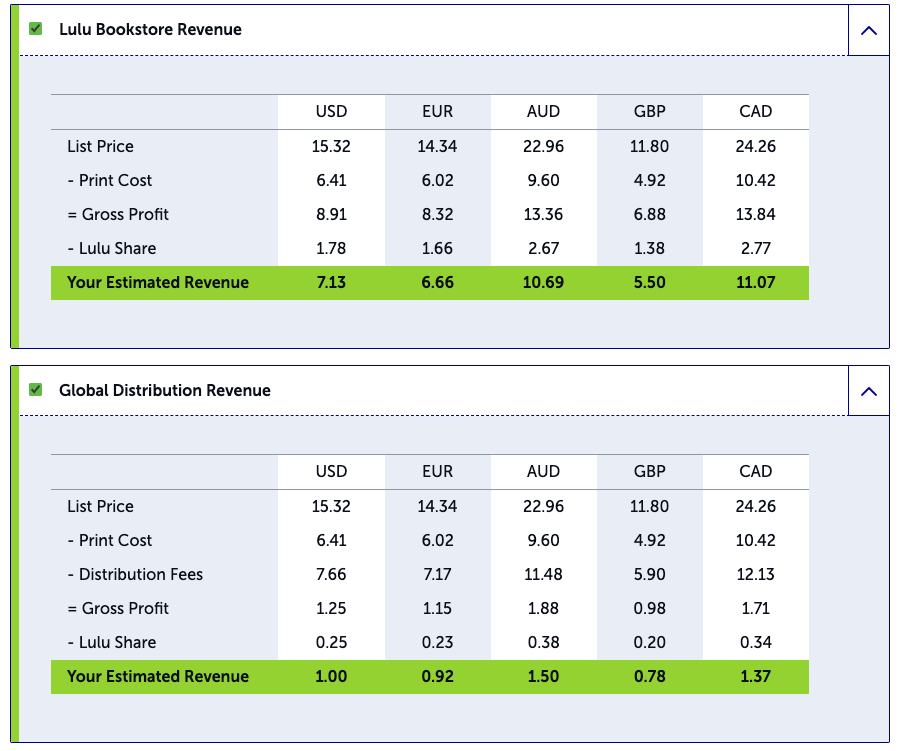This screenshot has height=751, width=898.
Task: Collapse the Lulu Bookstore Revenue panel
Action: [x=869, y=30]
